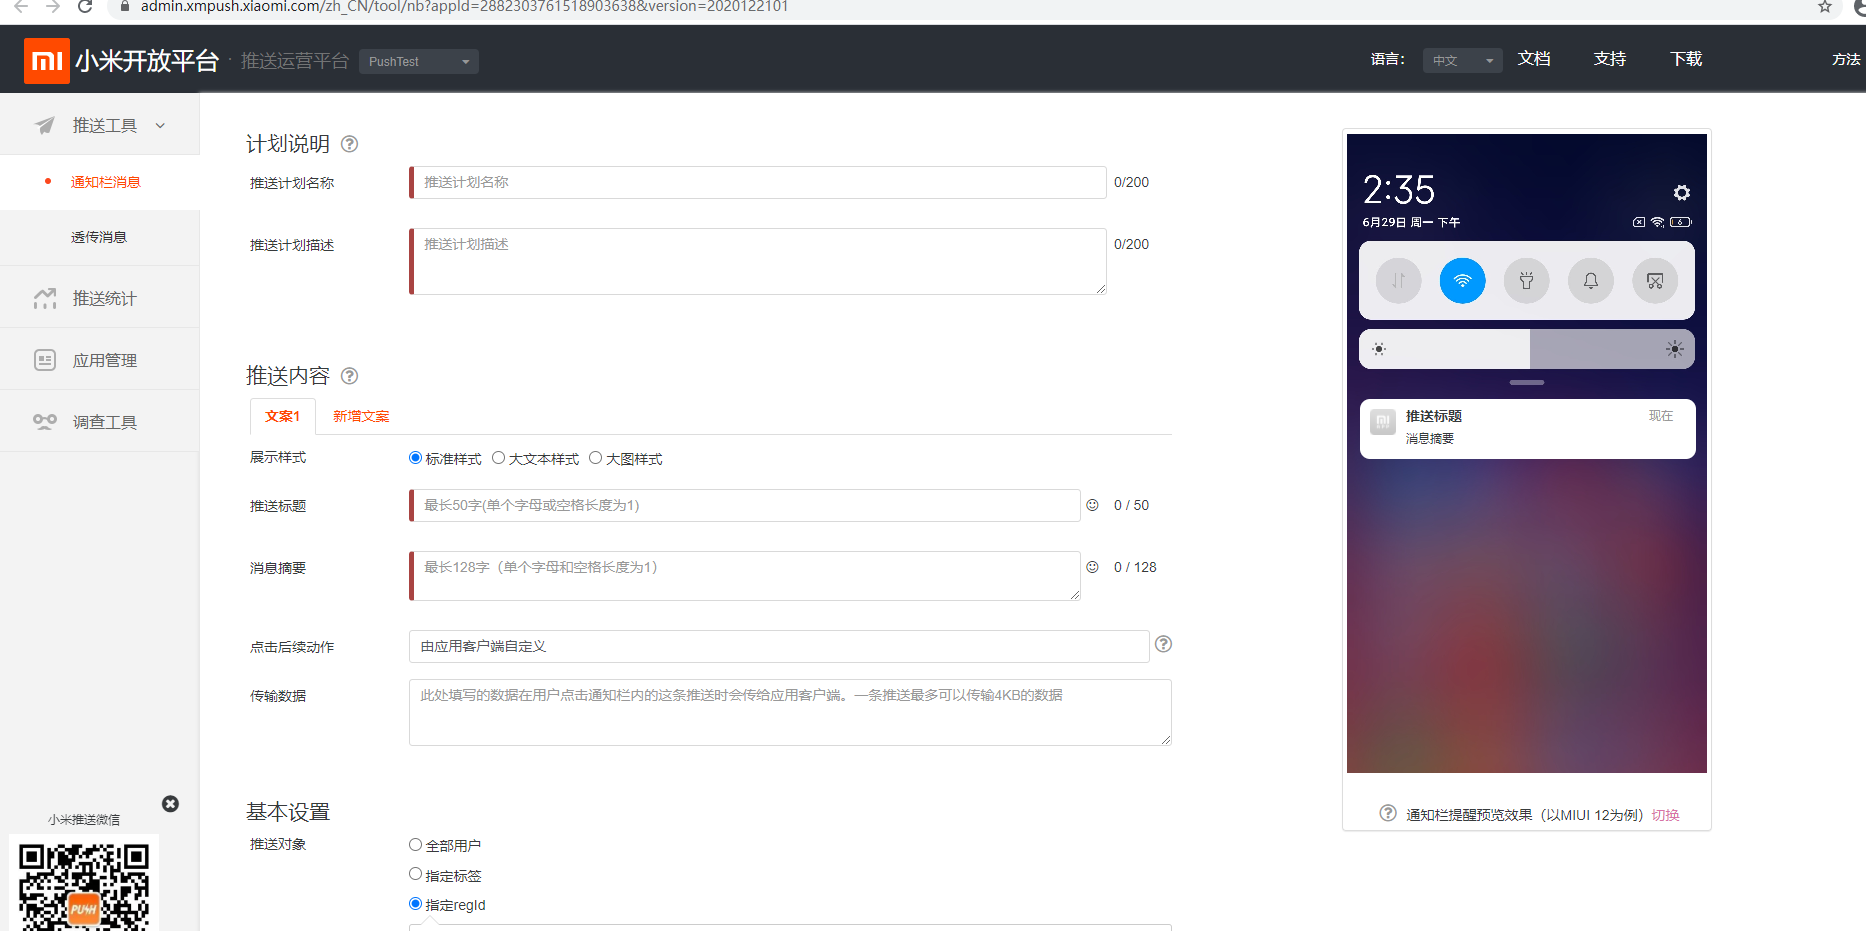
Task: Close the 小米推送微信 QR code popup
Action: [170, 804]
